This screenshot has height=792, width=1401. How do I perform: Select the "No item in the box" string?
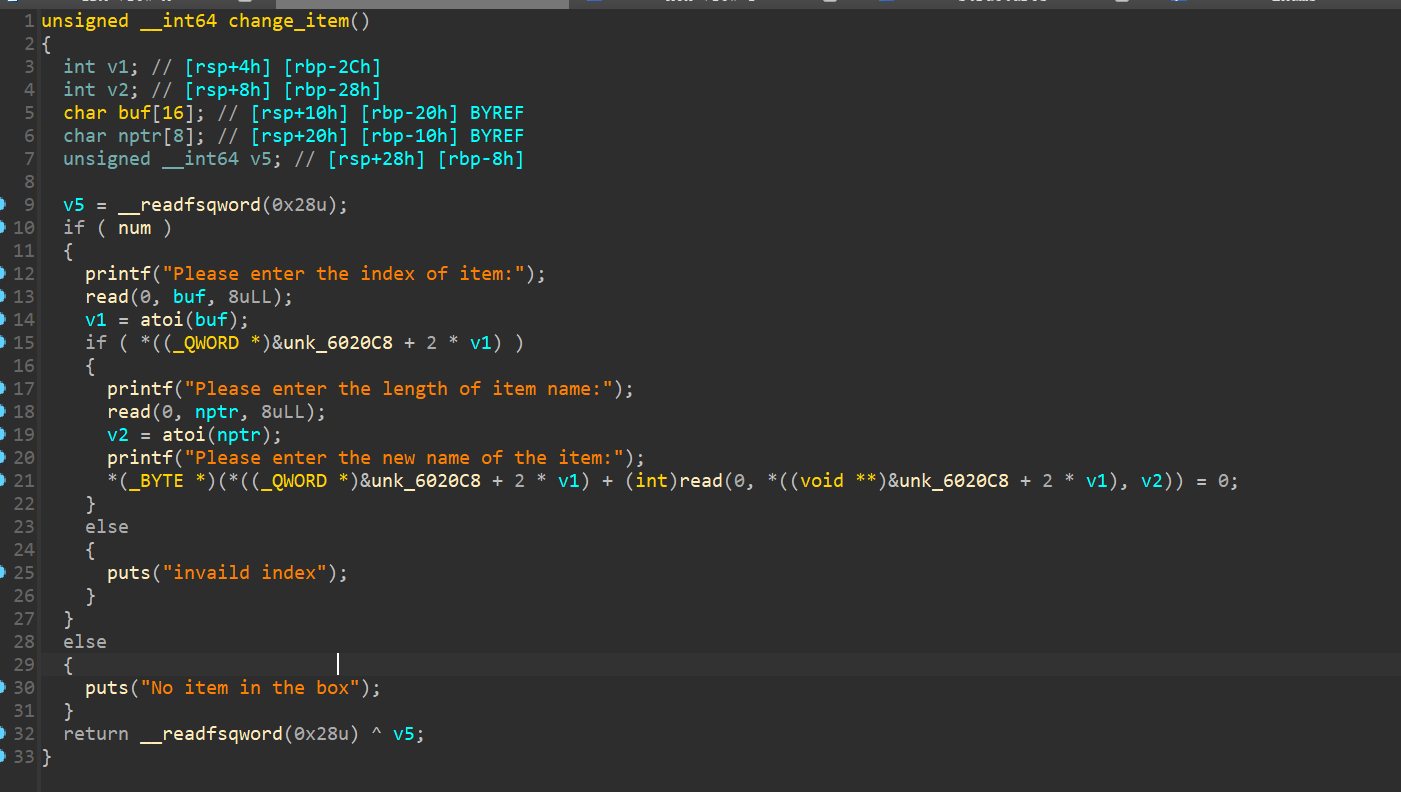(255, 688)
